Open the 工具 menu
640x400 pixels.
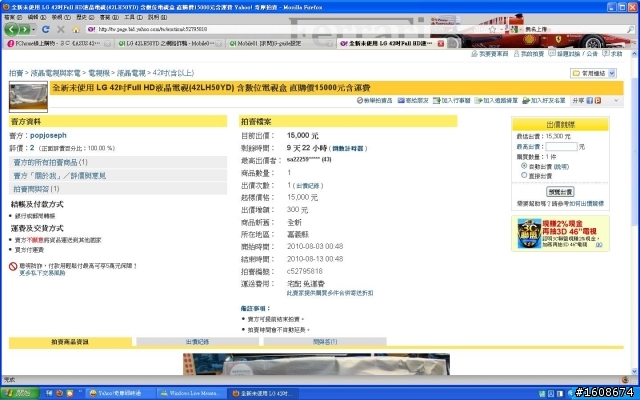[133, 18]
